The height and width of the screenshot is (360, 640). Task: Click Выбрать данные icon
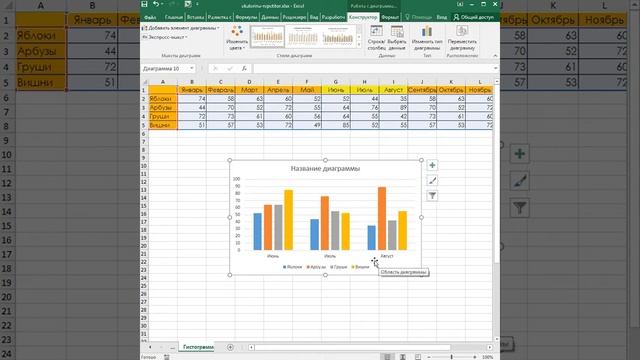(397, 31)
